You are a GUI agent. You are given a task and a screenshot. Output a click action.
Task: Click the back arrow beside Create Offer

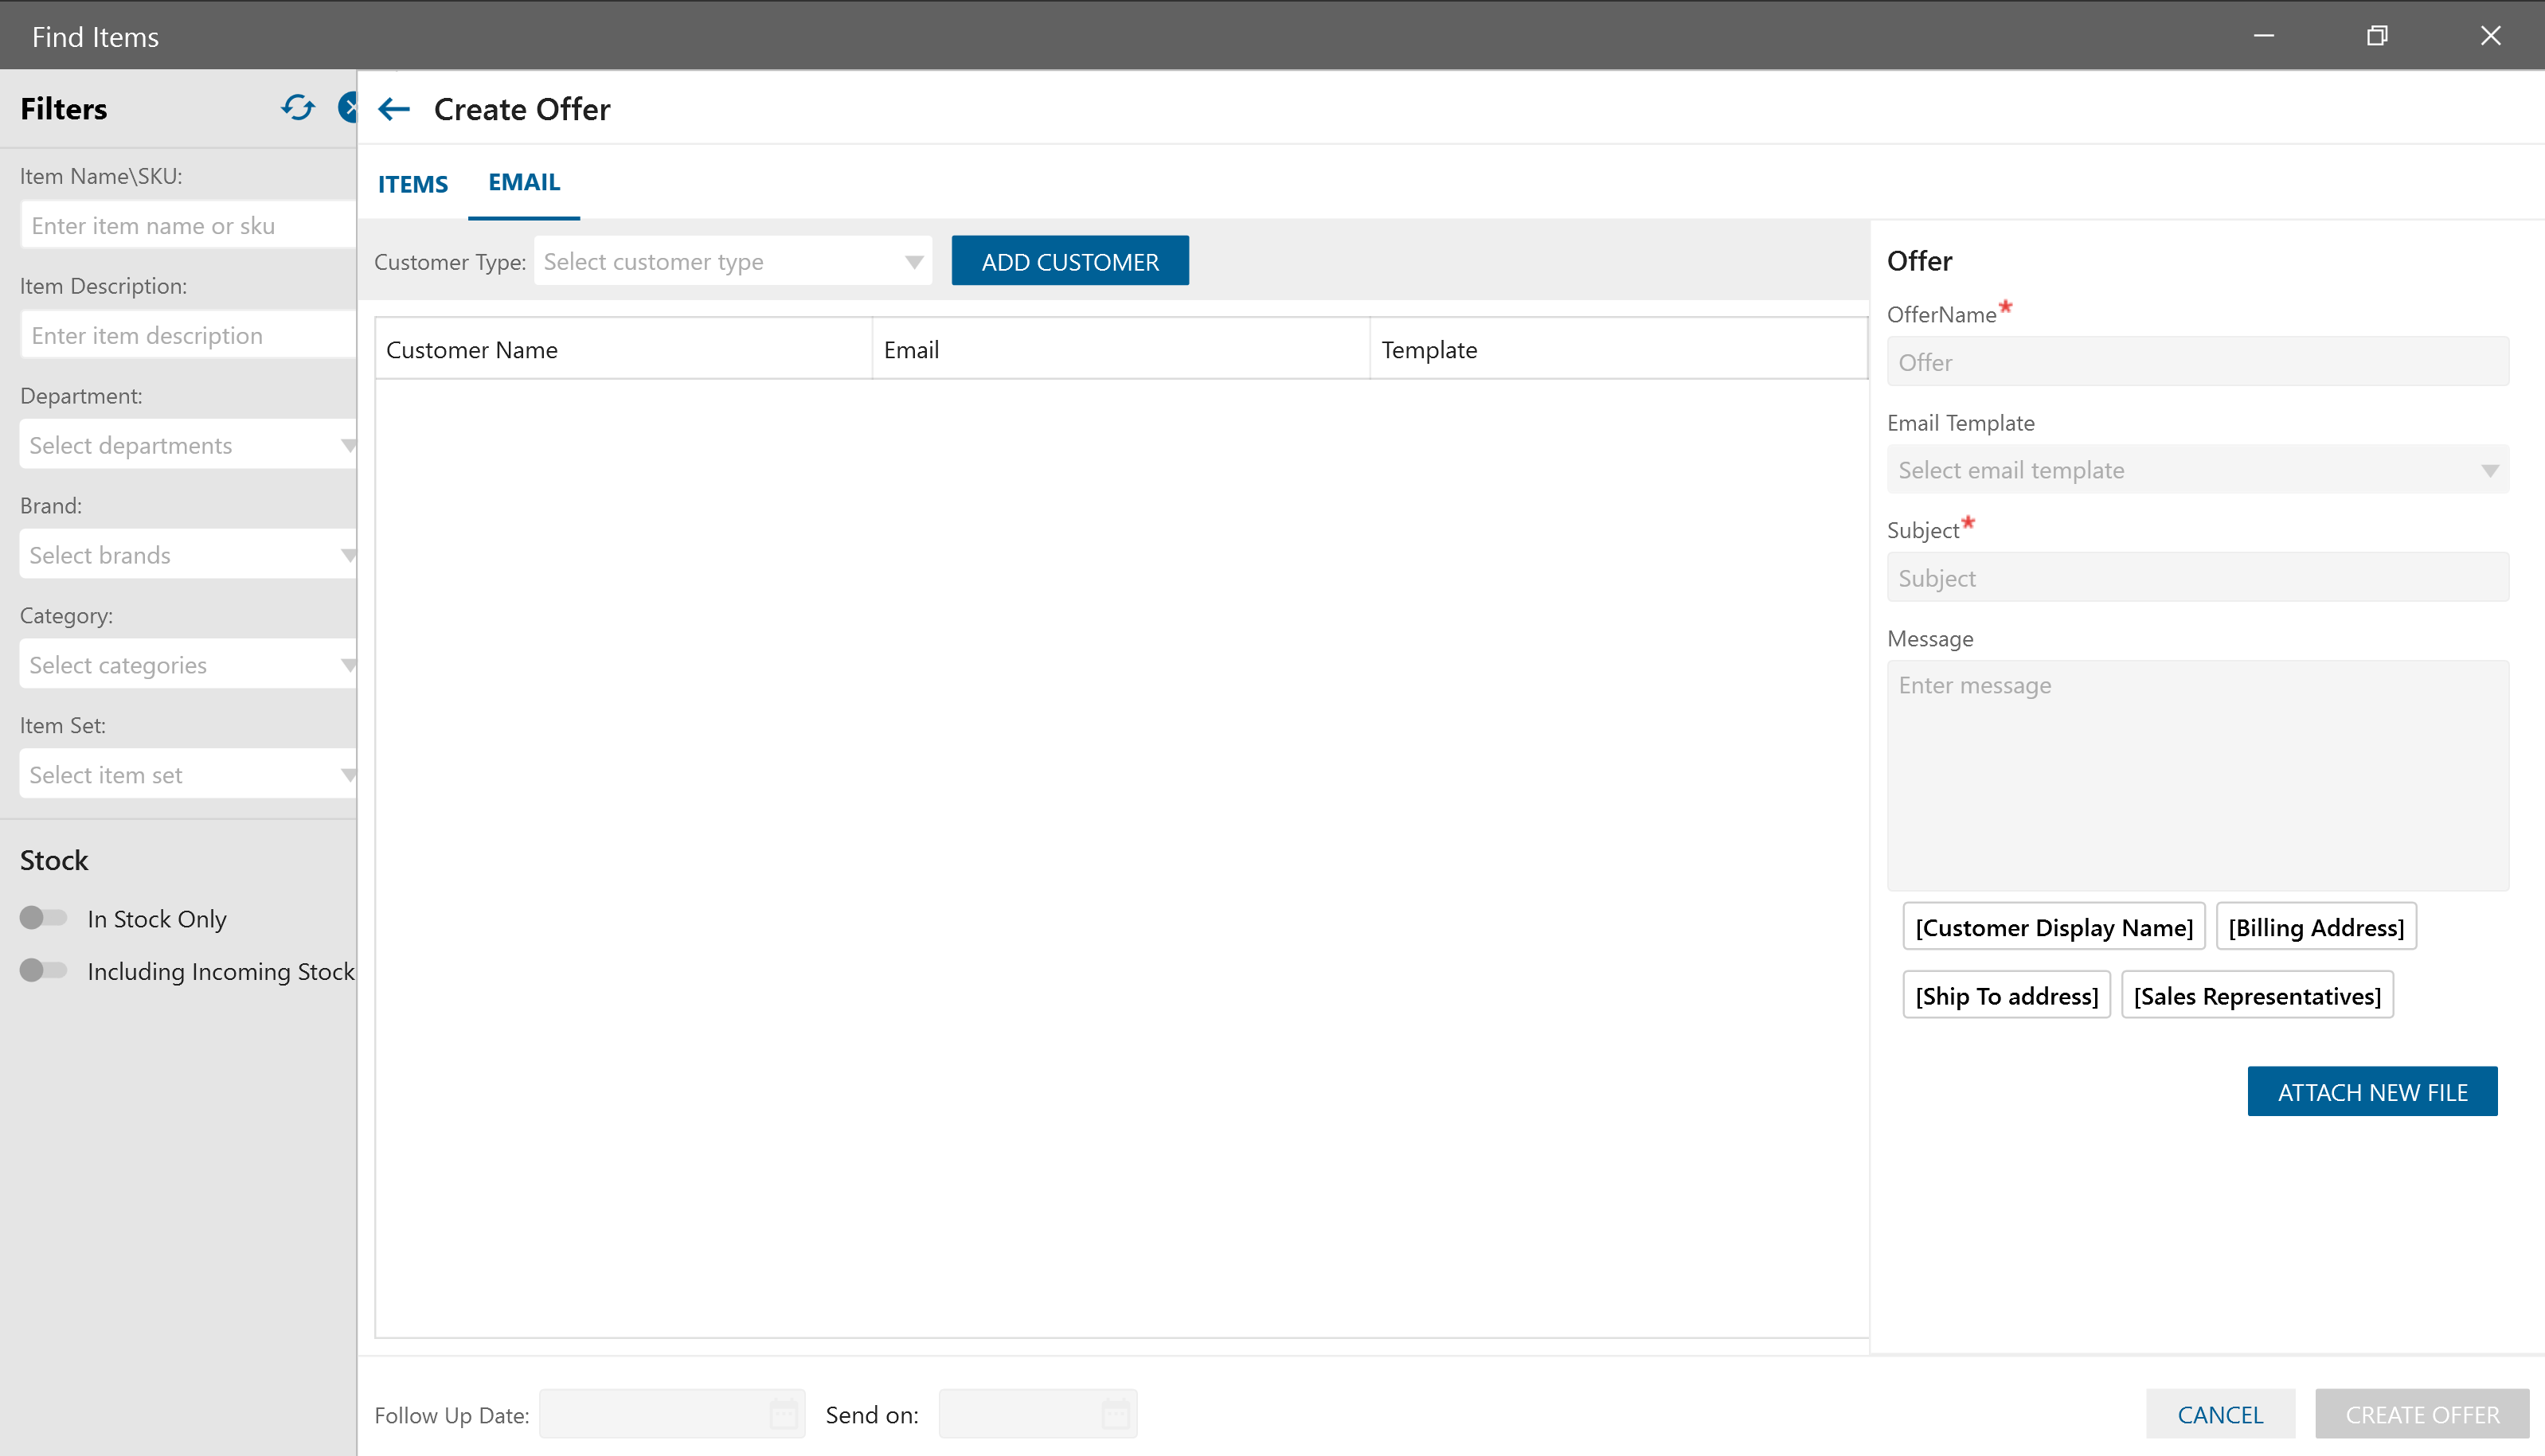[x=394, y=109]
